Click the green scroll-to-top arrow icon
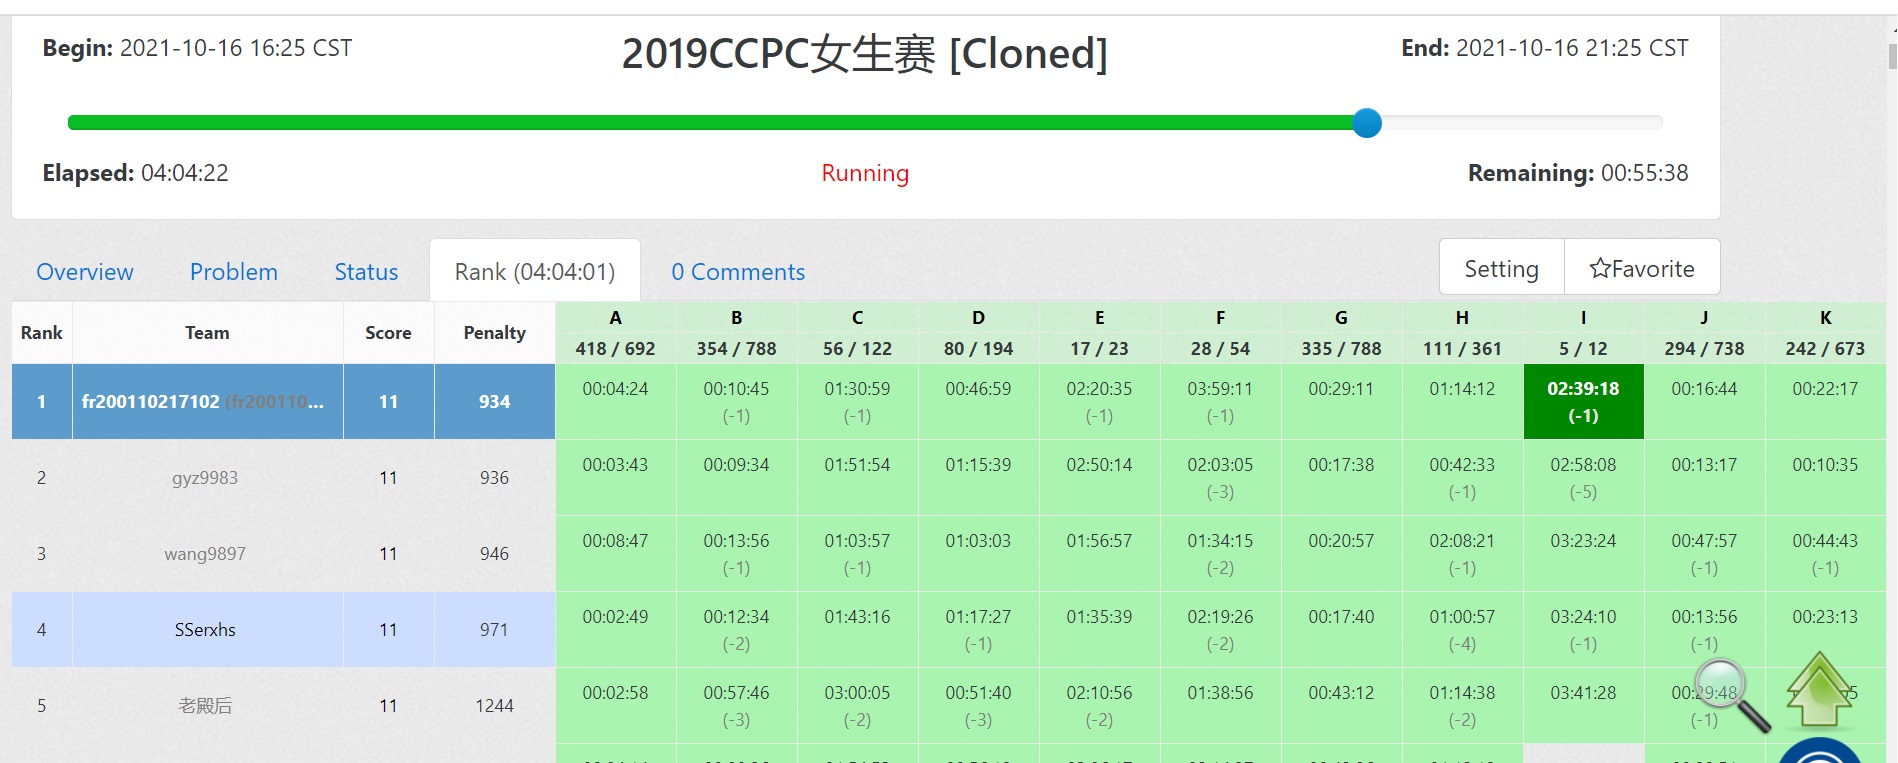This screenshot has width=1898, height=763. (x=1819, y=691)
